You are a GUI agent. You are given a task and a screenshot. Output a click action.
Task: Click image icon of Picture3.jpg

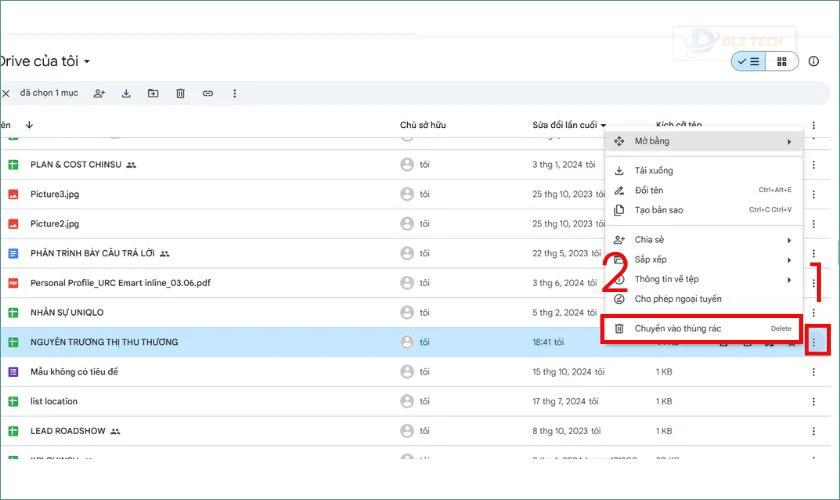tap(13, 194)
